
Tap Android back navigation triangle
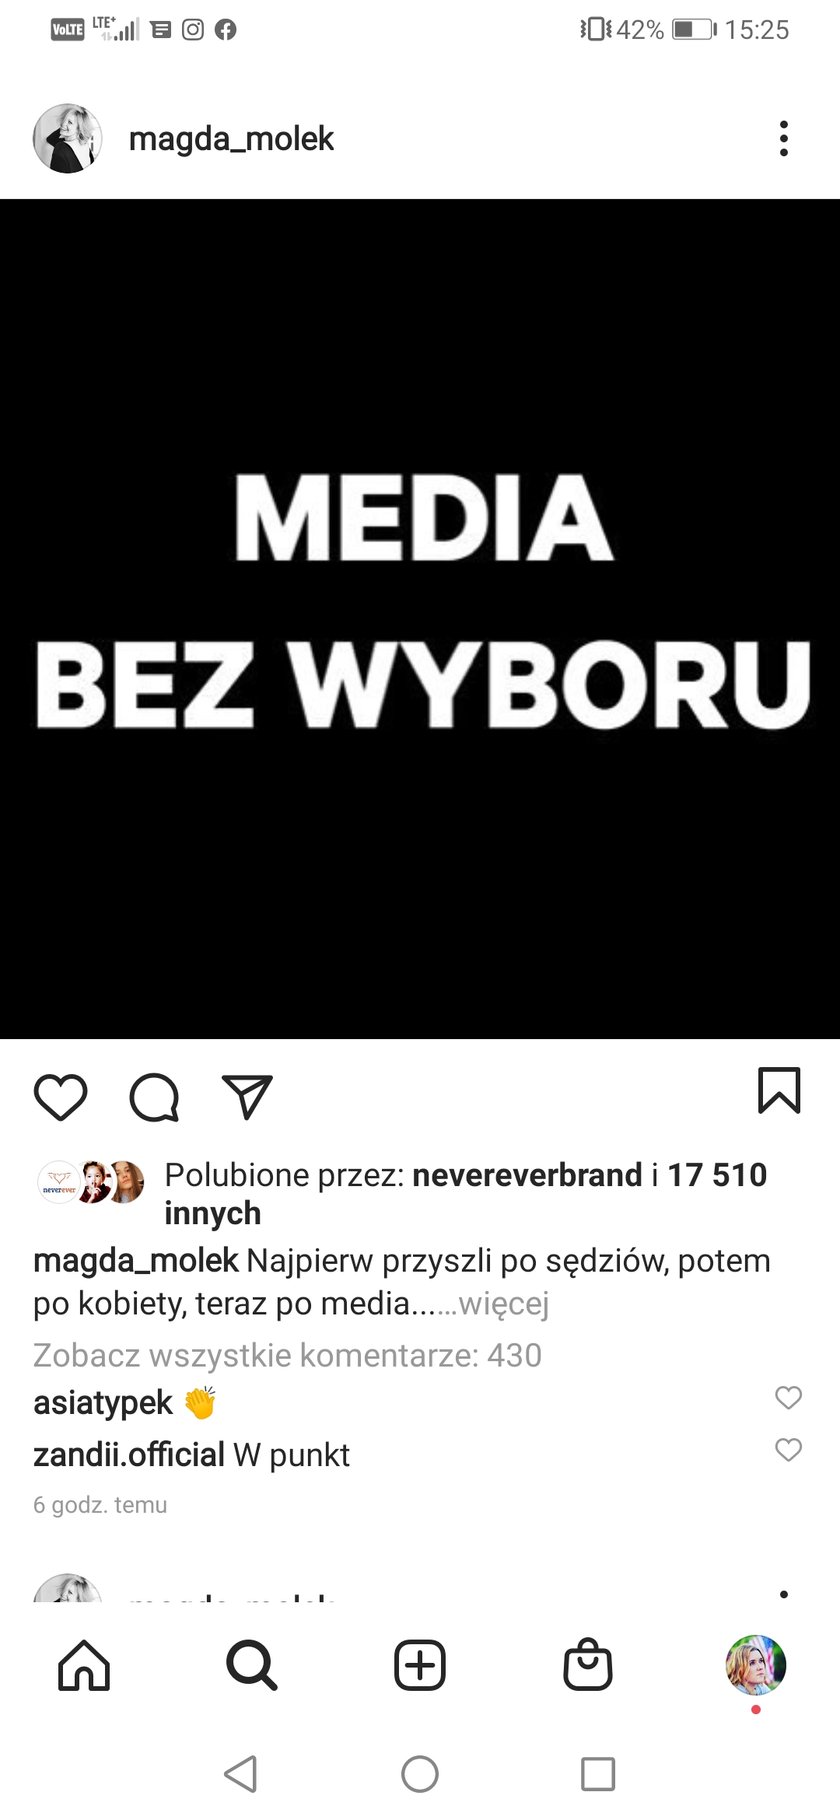point(241,1774)
